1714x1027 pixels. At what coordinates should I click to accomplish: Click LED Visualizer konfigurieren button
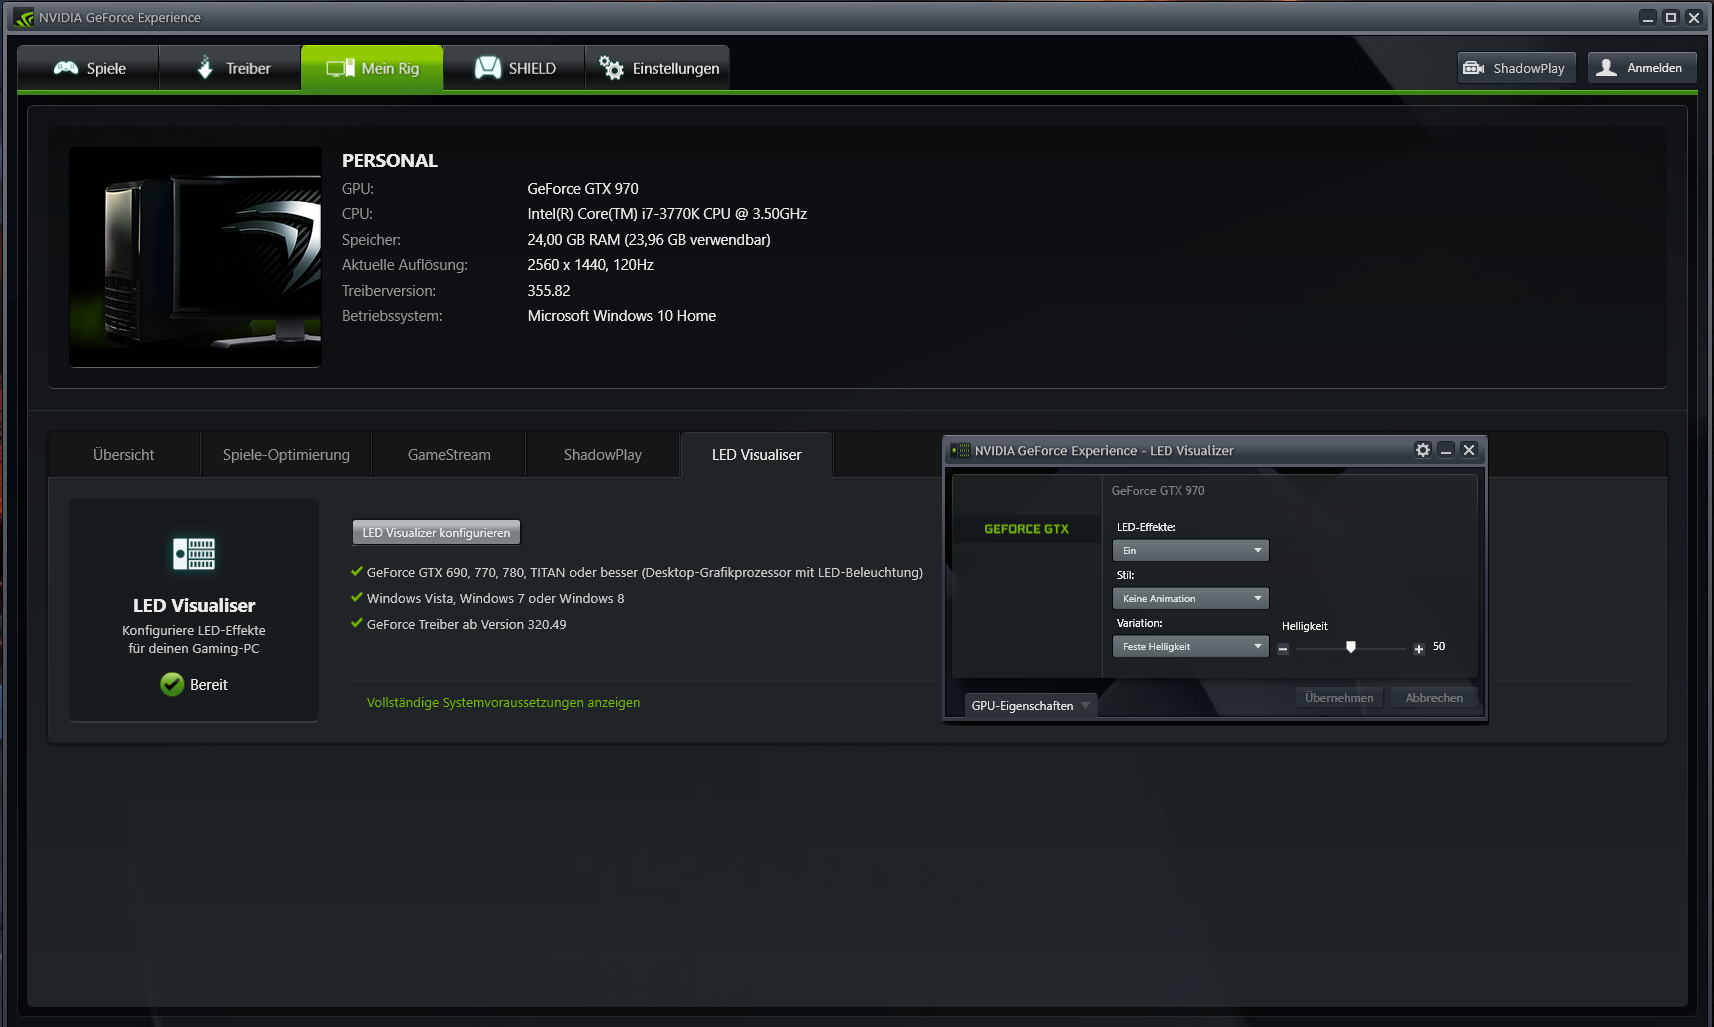[436, 533]
